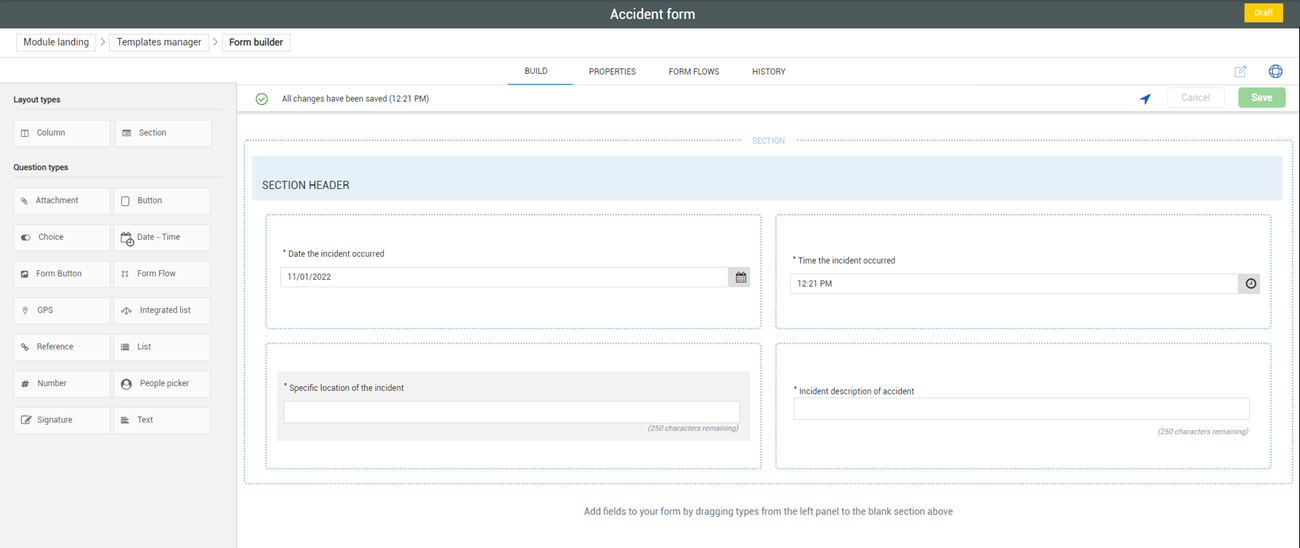
Task: Select the Signature question type
Action: click(61, 420)
